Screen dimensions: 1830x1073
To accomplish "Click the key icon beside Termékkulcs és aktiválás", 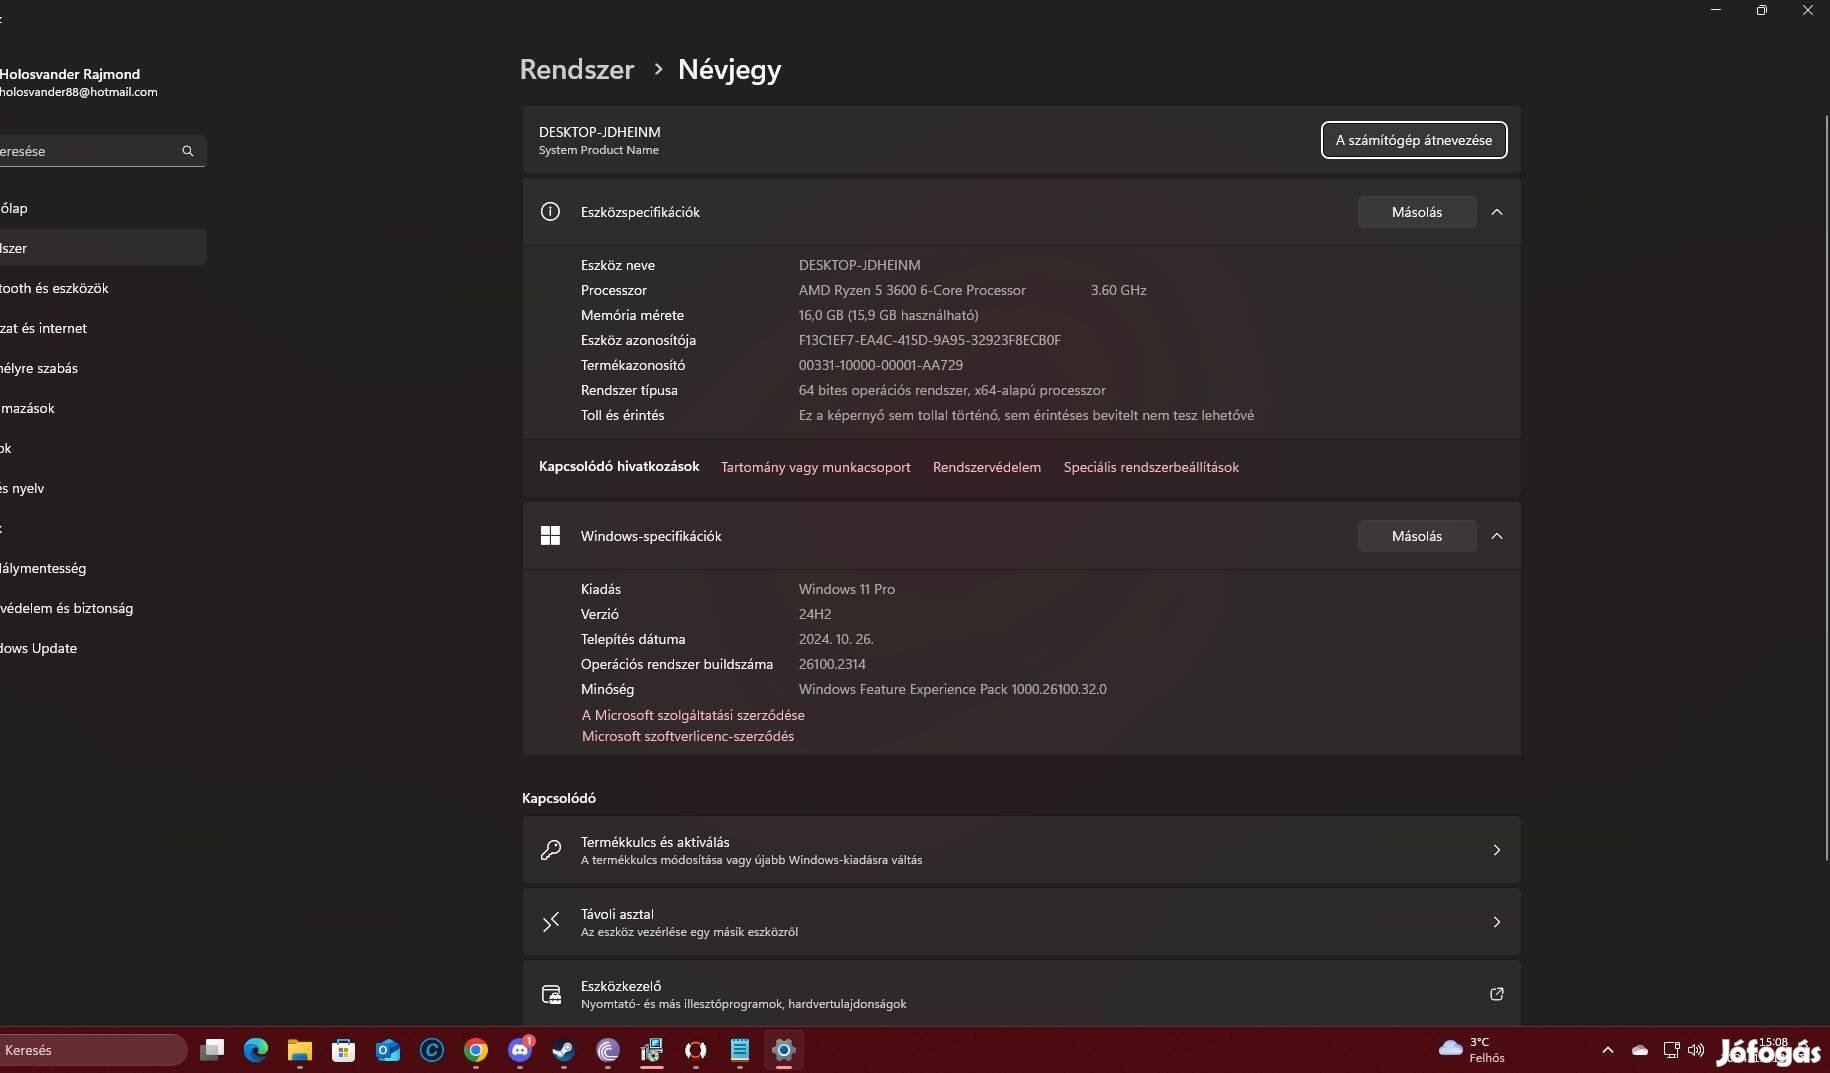I will pos(551,850).
